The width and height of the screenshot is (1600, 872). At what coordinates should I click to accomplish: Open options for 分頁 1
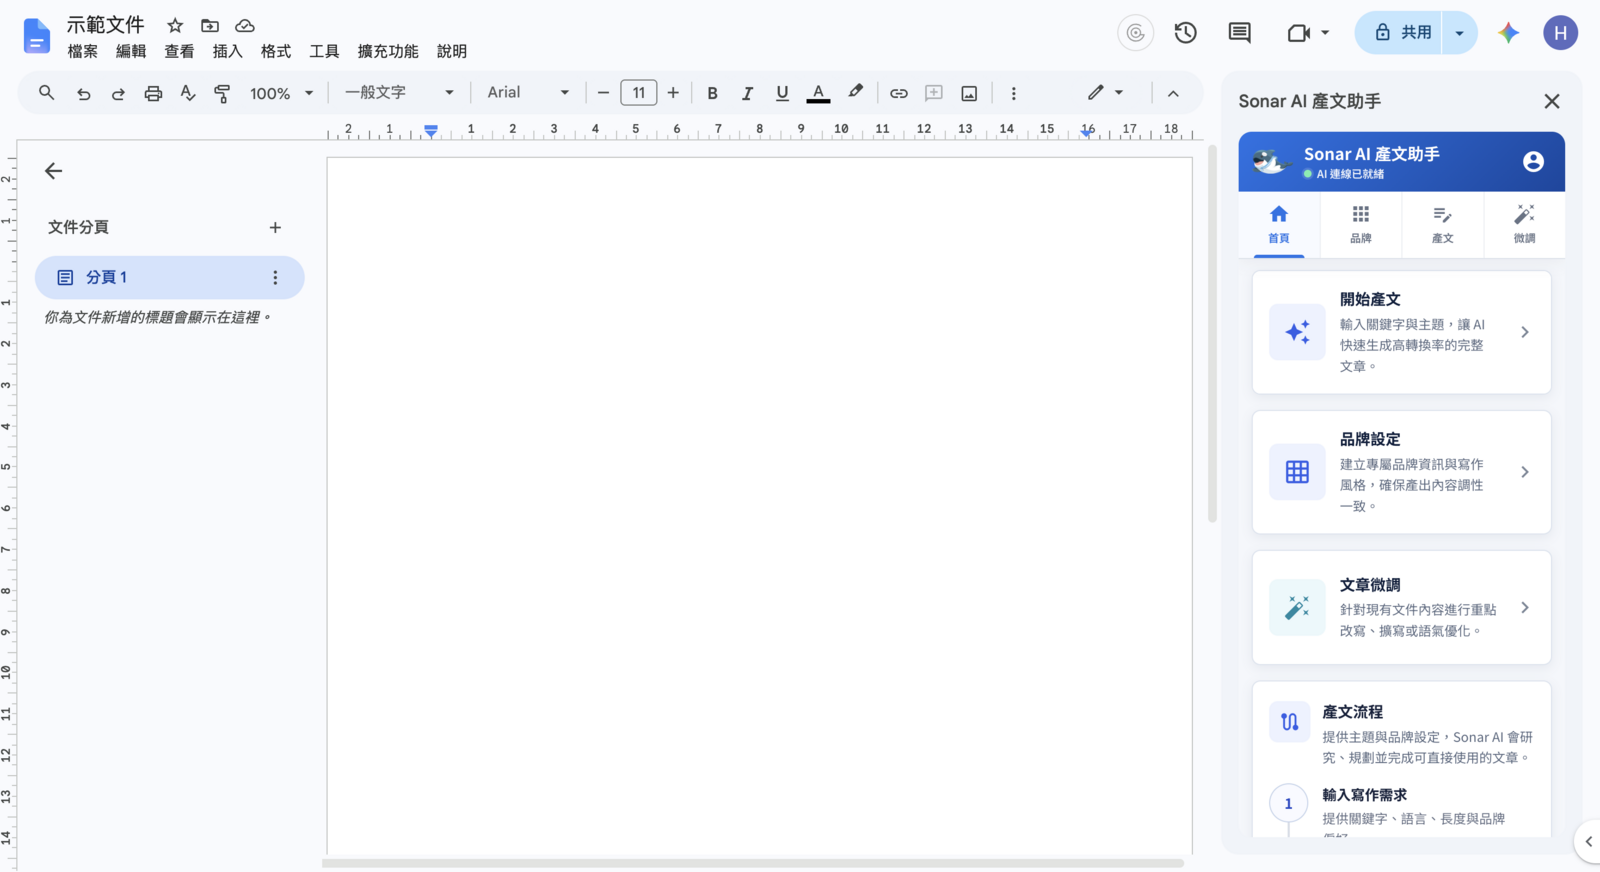[275, 278]
